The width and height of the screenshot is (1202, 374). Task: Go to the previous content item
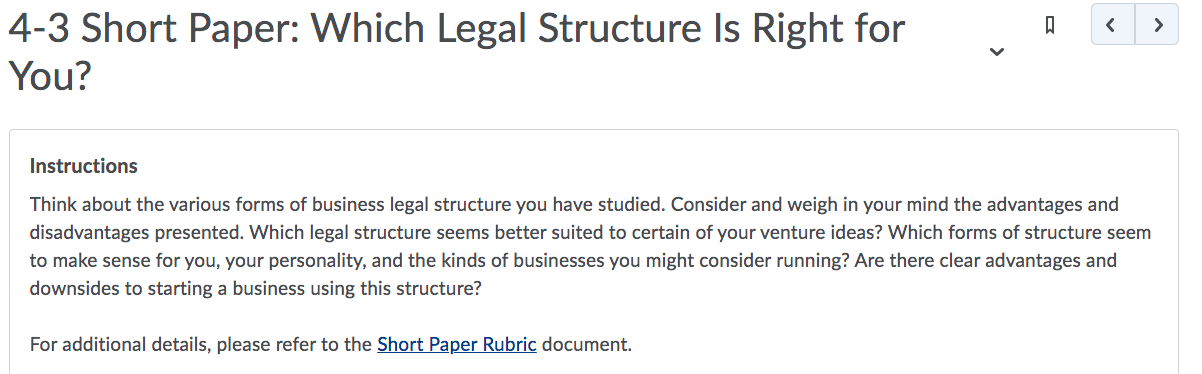(1113, 25)
